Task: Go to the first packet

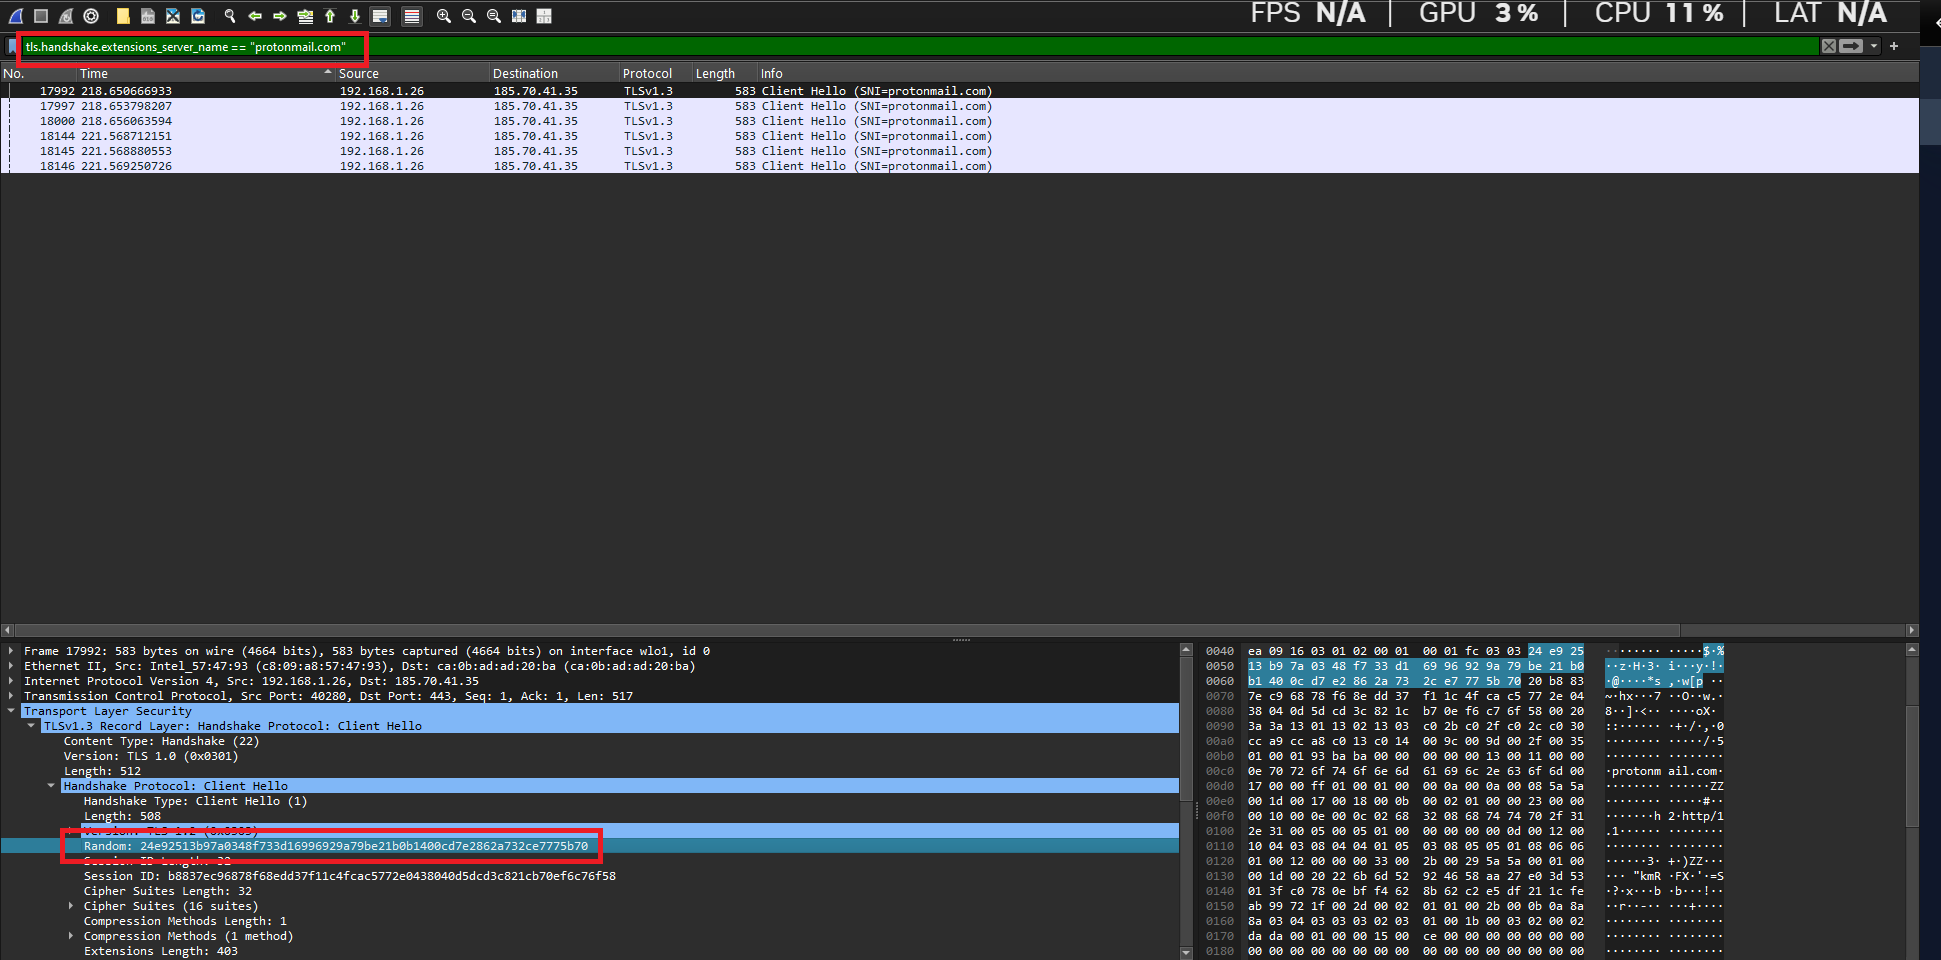Action: tap(330, 16)
